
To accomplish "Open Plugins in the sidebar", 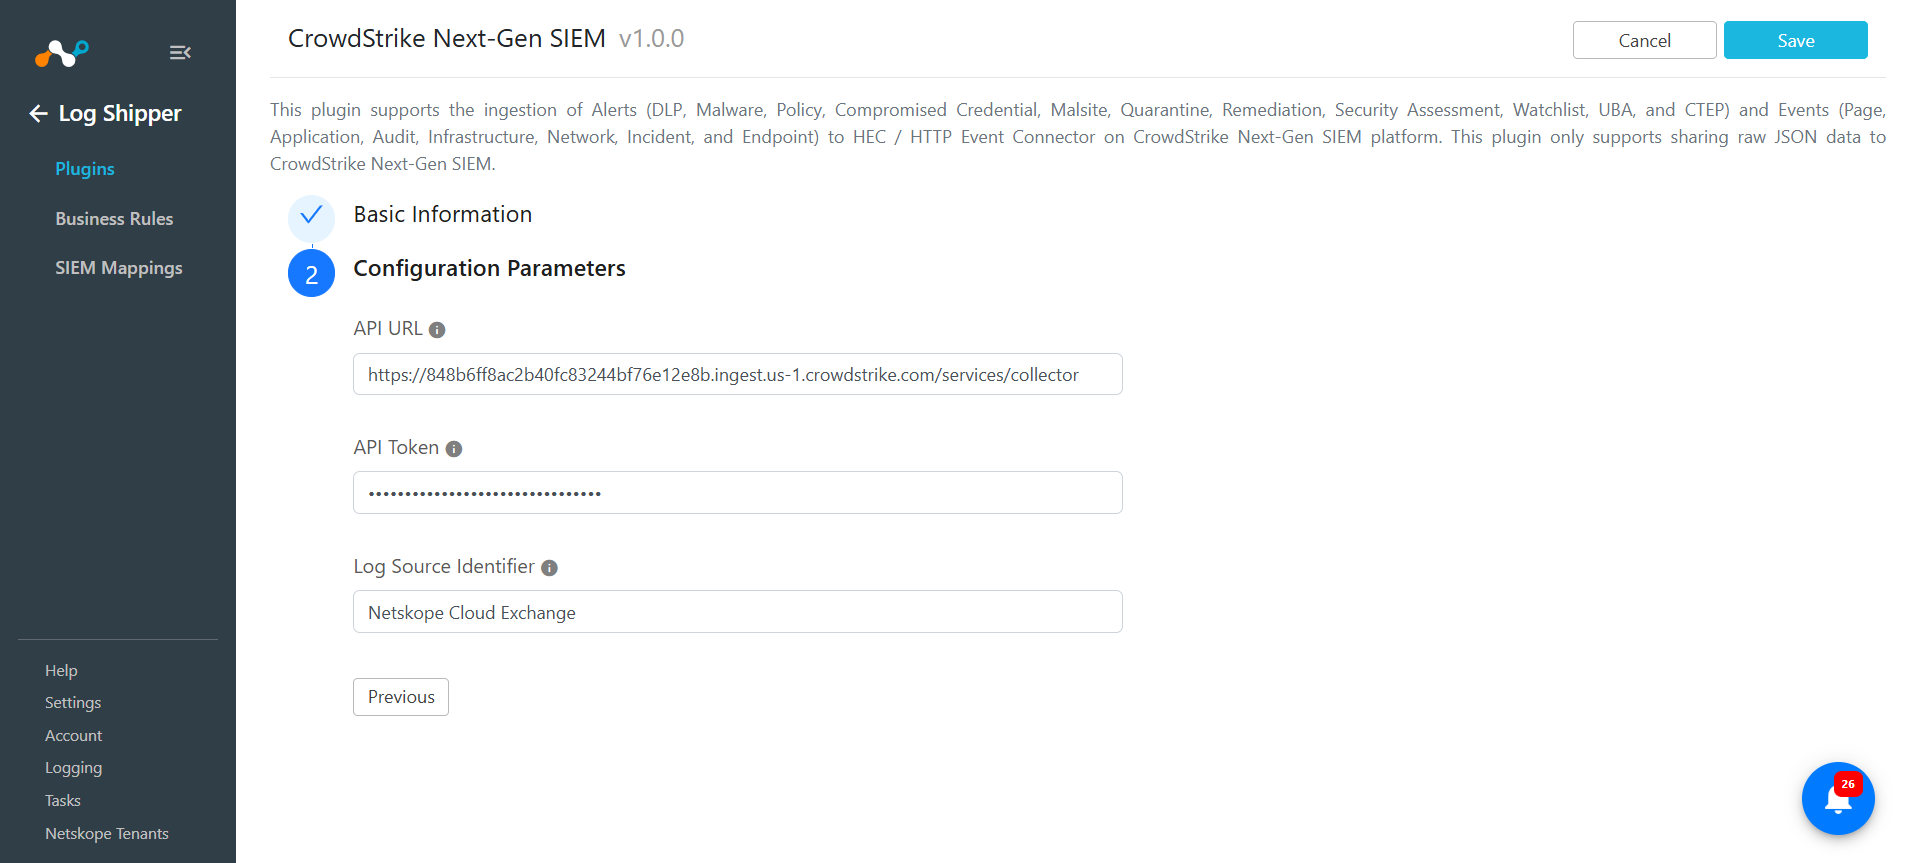I will pyautogui.click(x=85, y=169).
